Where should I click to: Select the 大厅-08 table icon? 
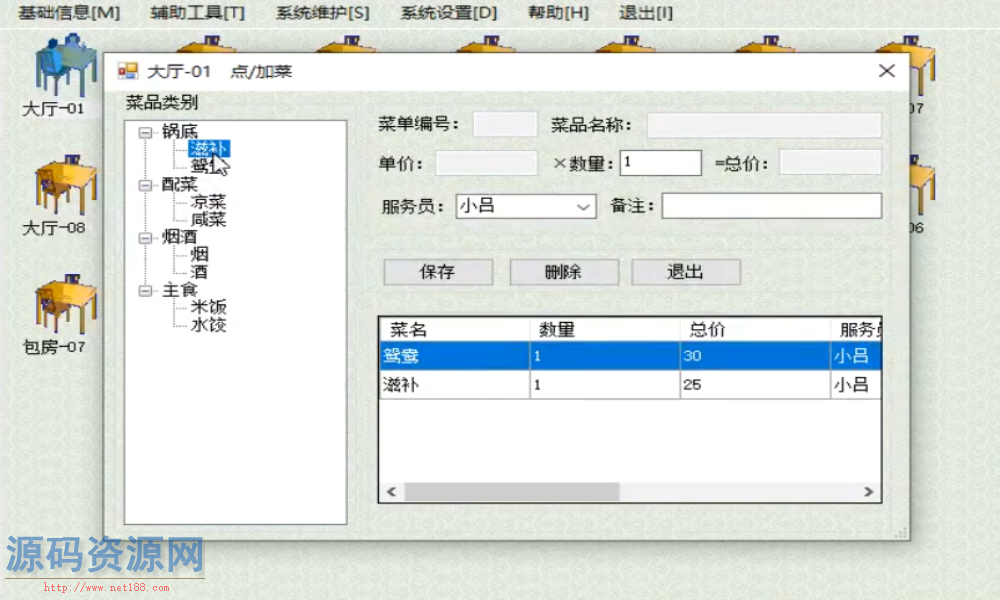point(64,186)
